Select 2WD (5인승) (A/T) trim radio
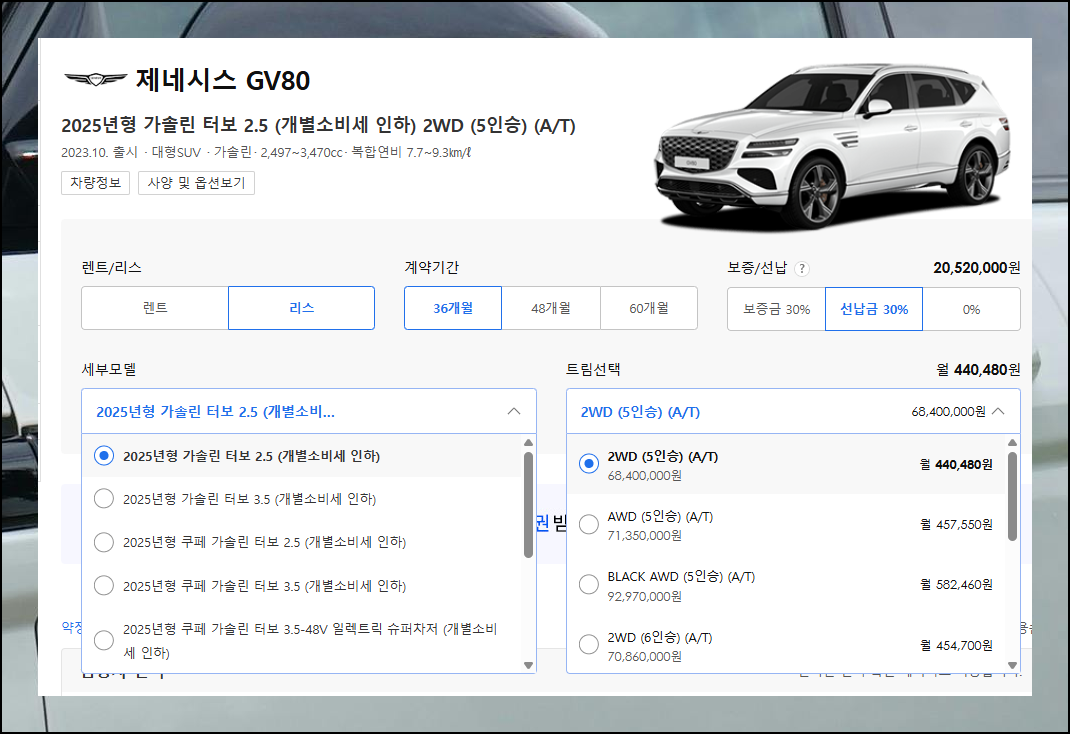Viewport: 1070px width, 734px height. [x=589, y=464]
